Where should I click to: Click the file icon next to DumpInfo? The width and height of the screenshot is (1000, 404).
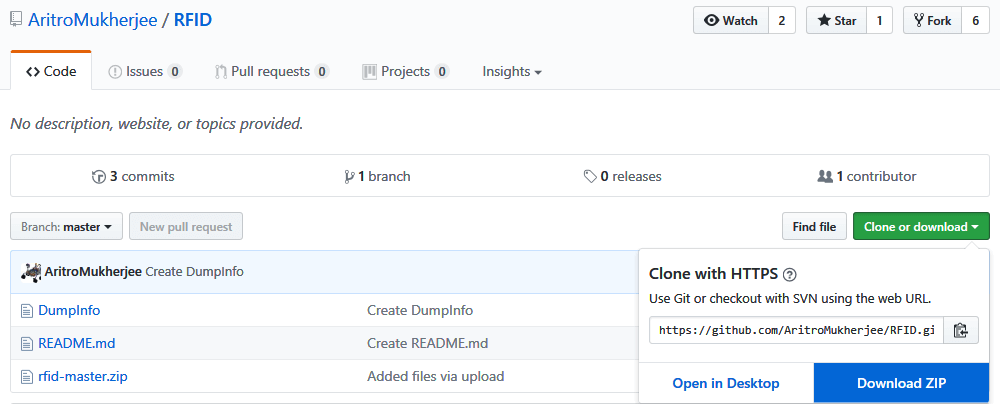coord(26,311)
